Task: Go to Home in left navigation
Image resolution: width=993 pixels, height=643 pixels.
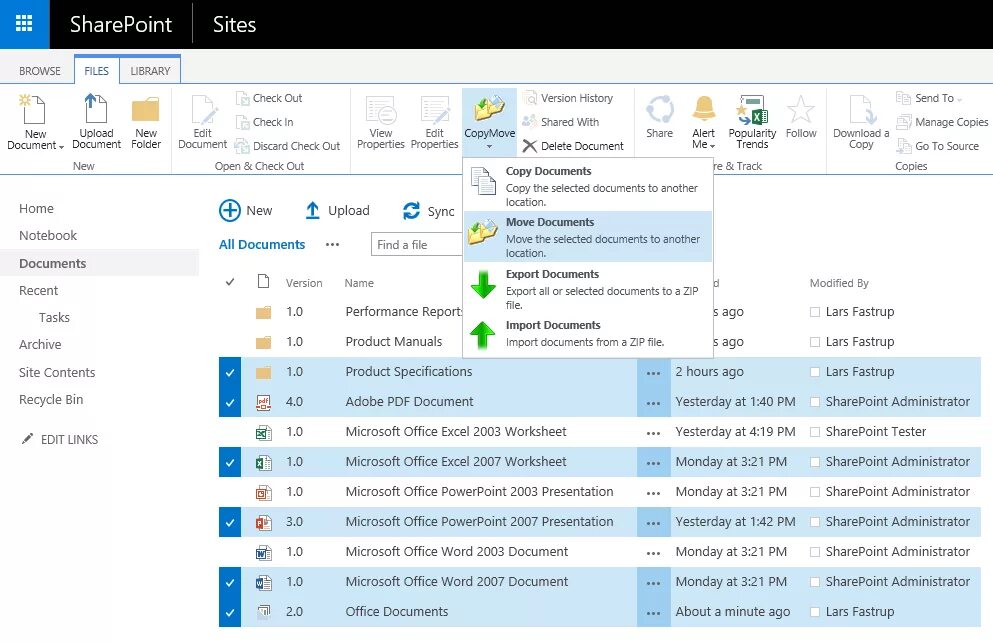Action: click(x=36, y=208)
